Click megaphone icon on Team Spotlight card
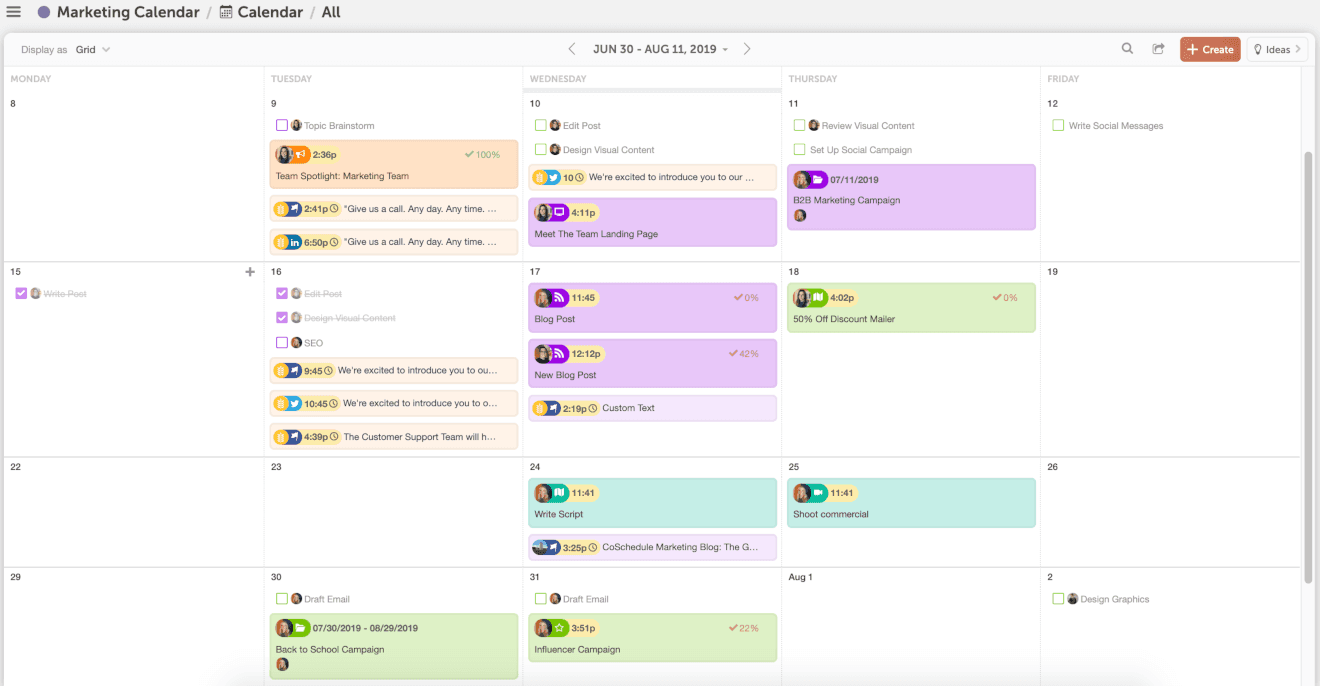 [x=300, y=155]
